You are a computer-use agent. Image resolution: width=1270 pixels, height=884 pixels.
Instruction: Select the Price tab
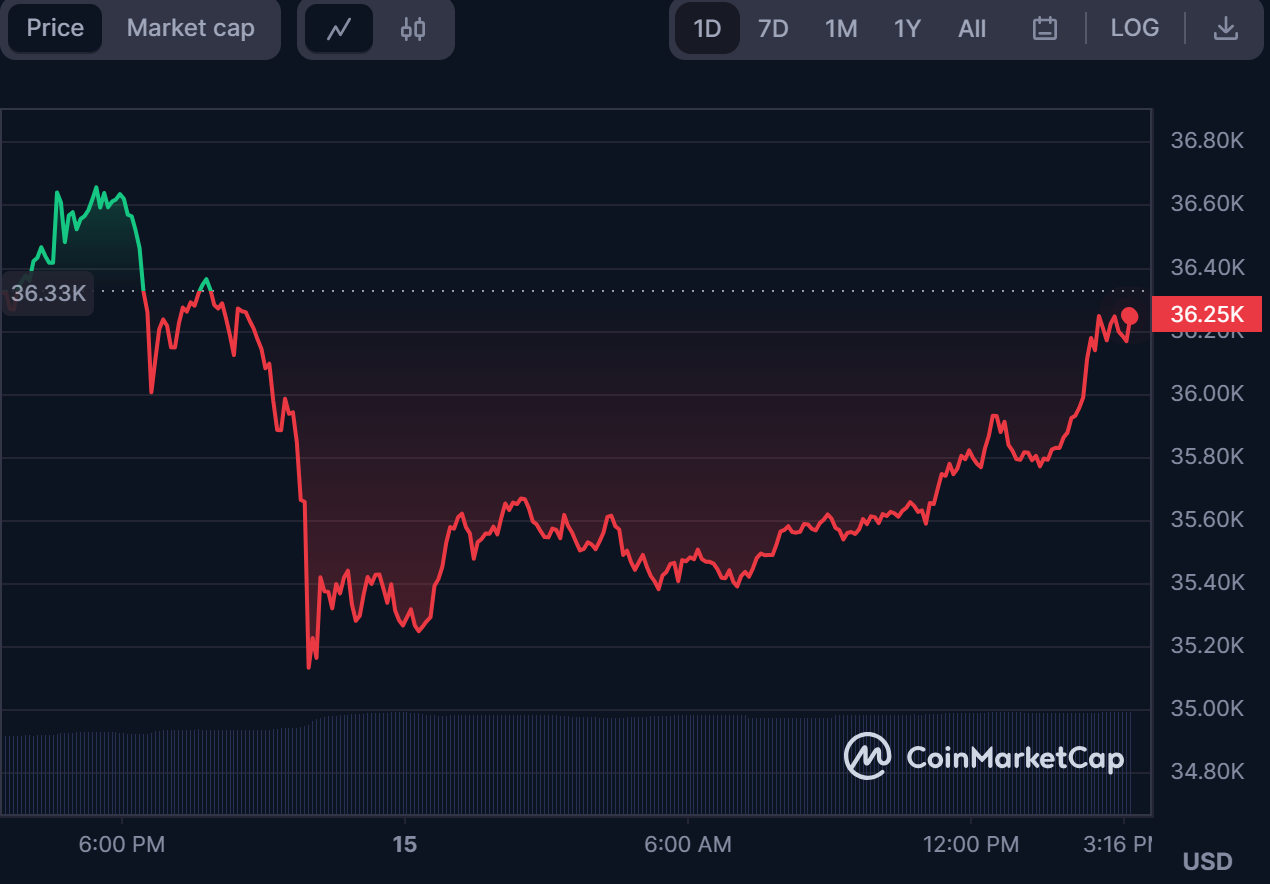pos(55,28)
